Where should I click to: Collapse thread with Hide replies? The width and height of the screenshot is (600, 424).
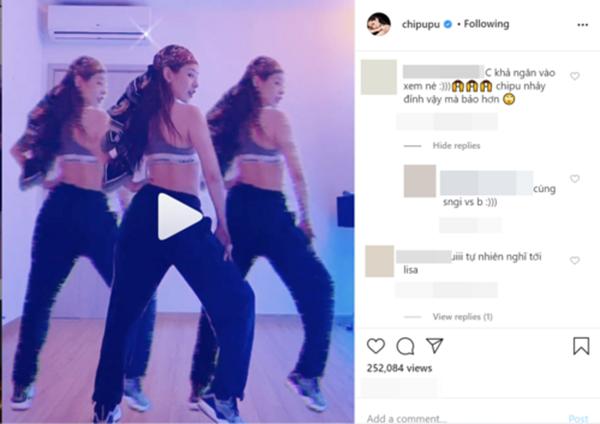coord(456,145)
